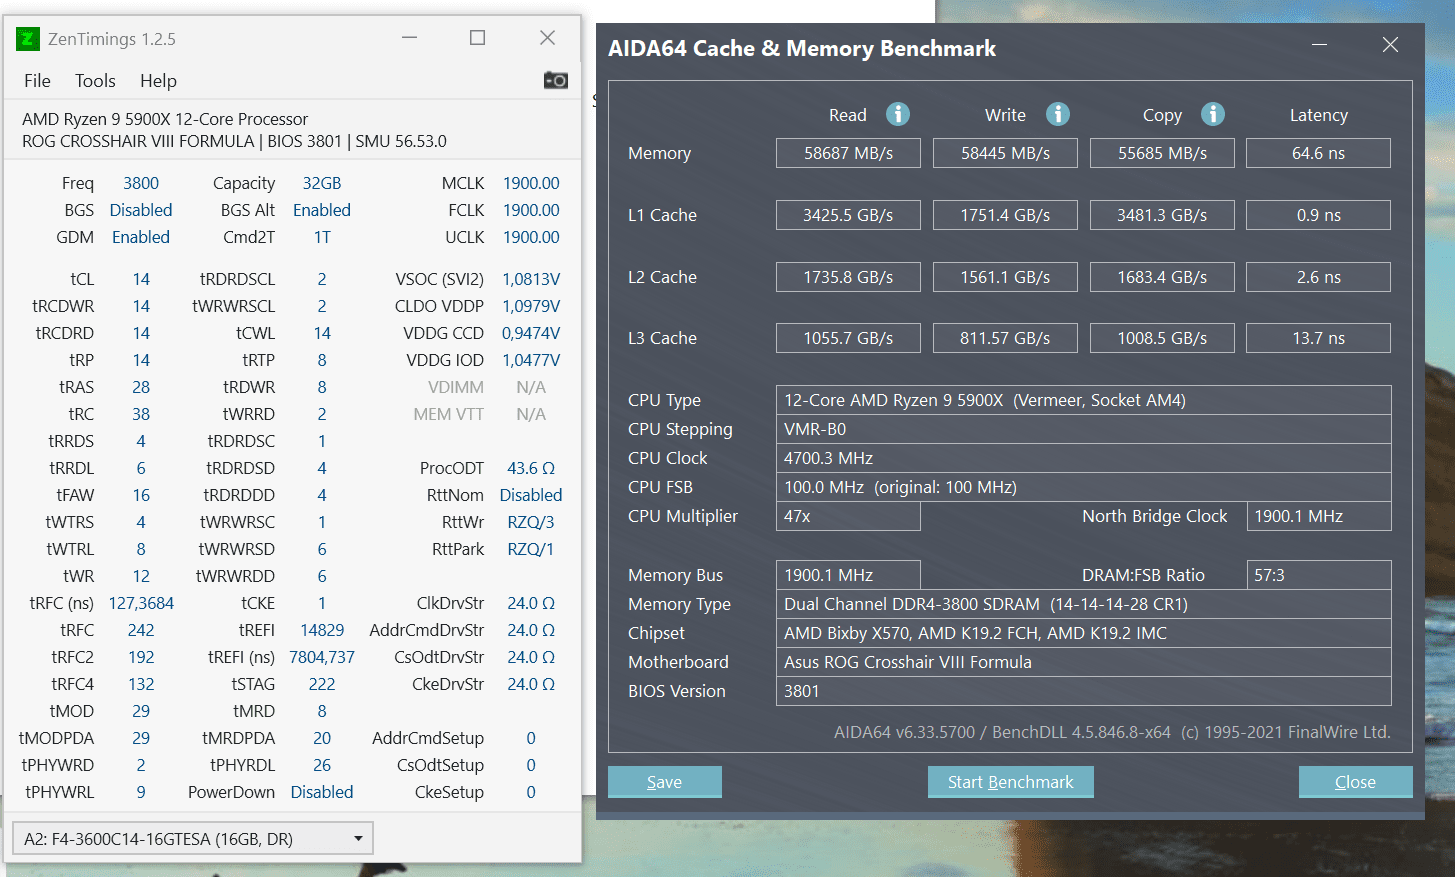The width and height of the screenshot is (1455, 877).
Task: Click the Memory Type field DDR4-3800
Action: pos(1083,604)
